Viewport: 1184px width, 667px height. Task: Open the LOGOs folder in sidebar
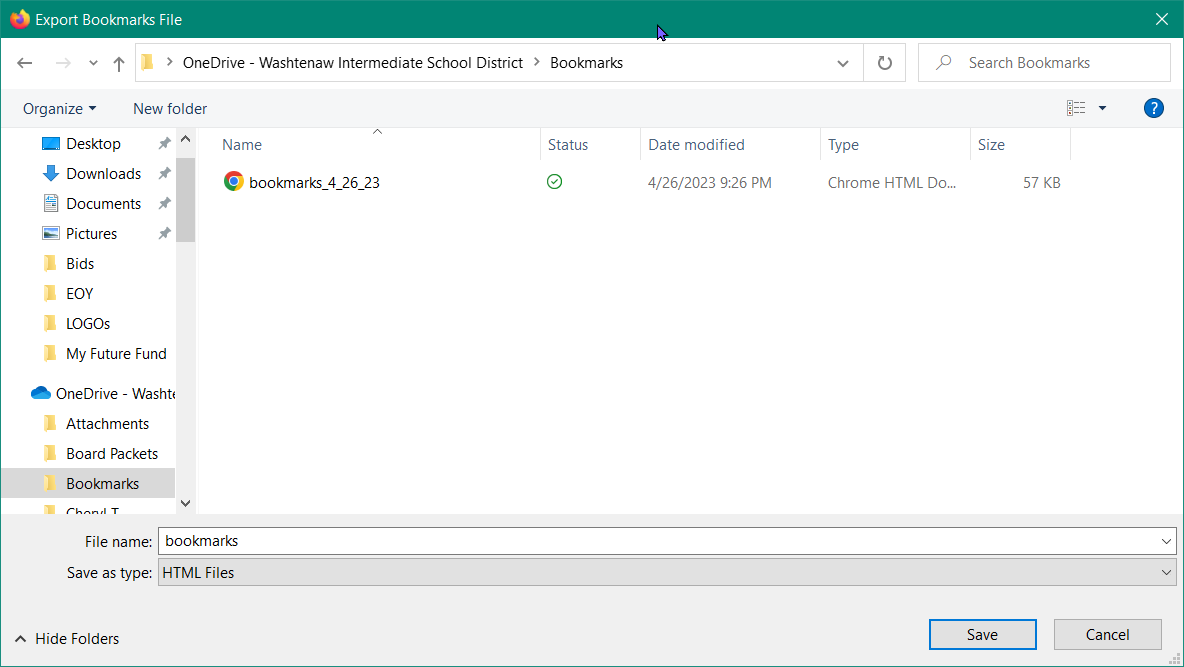pyautogui.click(x=88, y=324)
